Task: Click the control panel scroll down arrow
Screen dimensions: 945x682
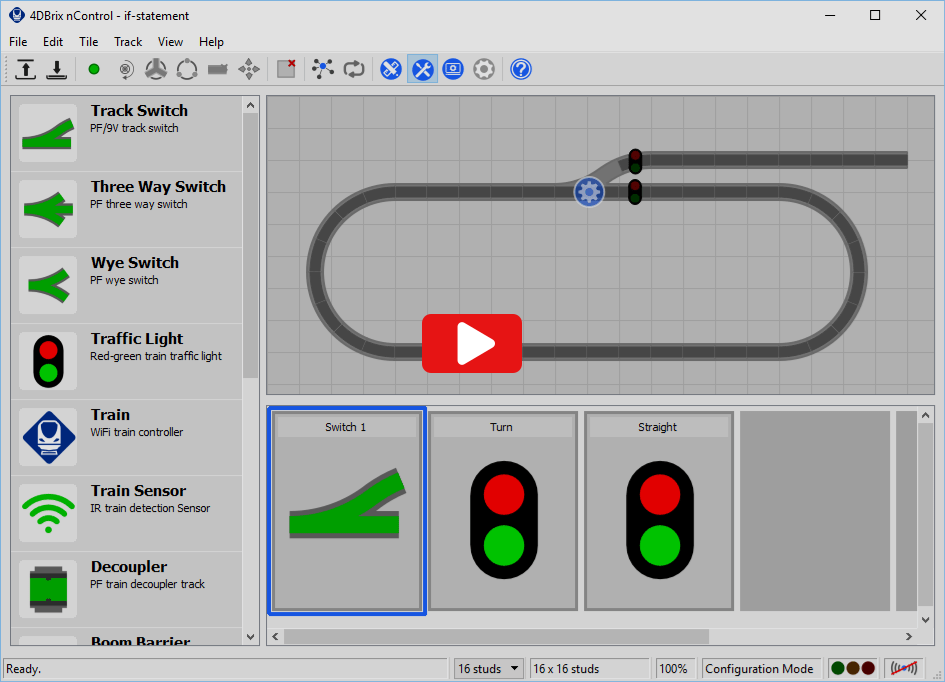Action: tap(926, 619)
